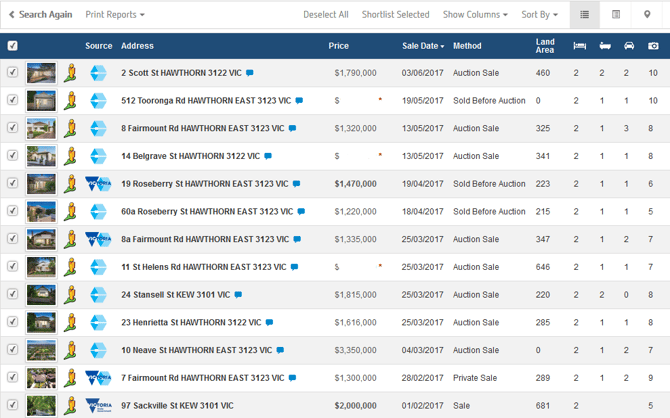Open the Sort By dropdown
The width and height of the screenshot is (670, 418).
pyautogui.click(x=540, y=15)
